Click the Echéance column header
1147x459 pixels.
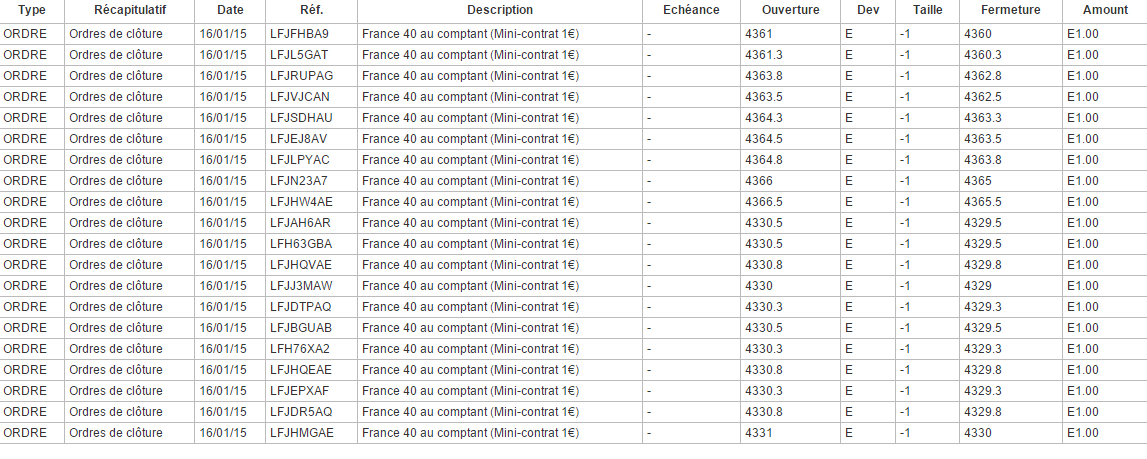(x=691, y=10)
